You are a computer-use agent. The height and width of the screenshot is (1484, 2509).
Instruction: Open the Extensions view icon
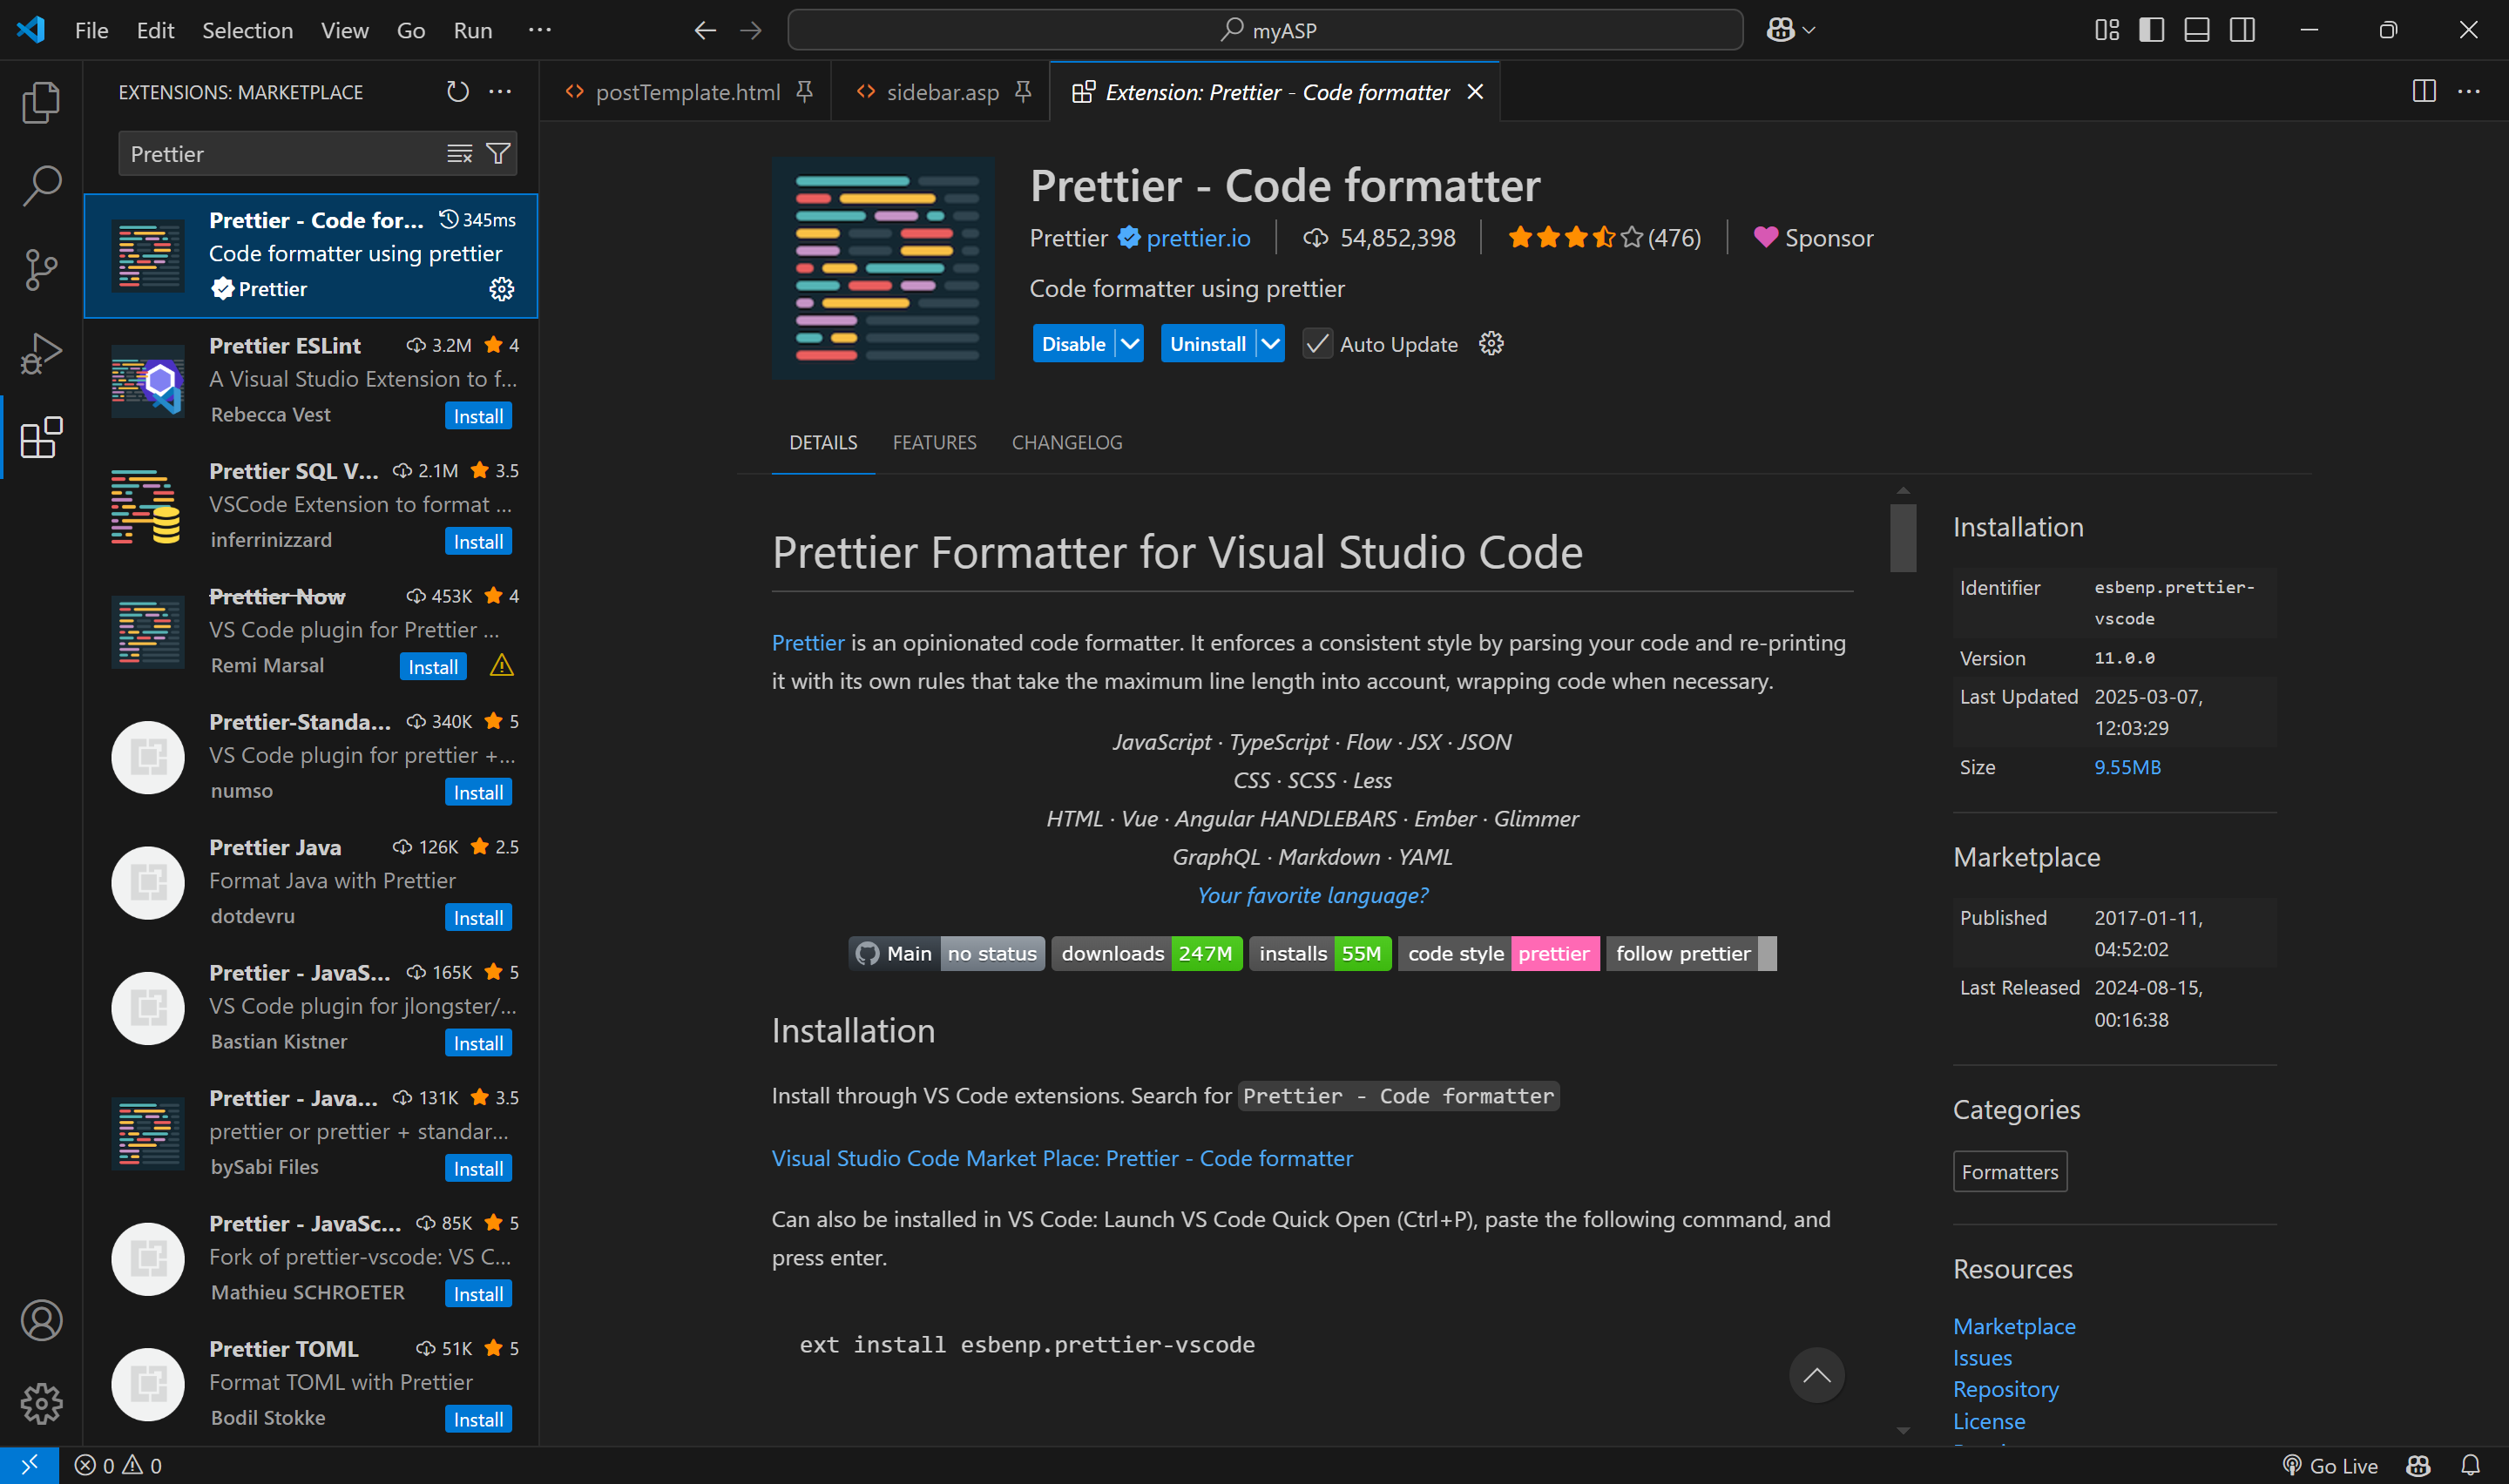pyautogui.click(x=41, y=438)
